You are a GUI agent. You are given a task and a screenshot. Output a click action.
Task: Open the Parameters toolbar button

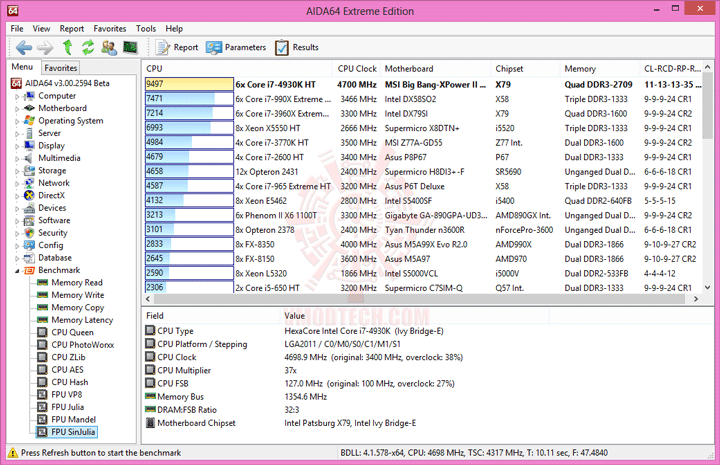pos(236,47)
